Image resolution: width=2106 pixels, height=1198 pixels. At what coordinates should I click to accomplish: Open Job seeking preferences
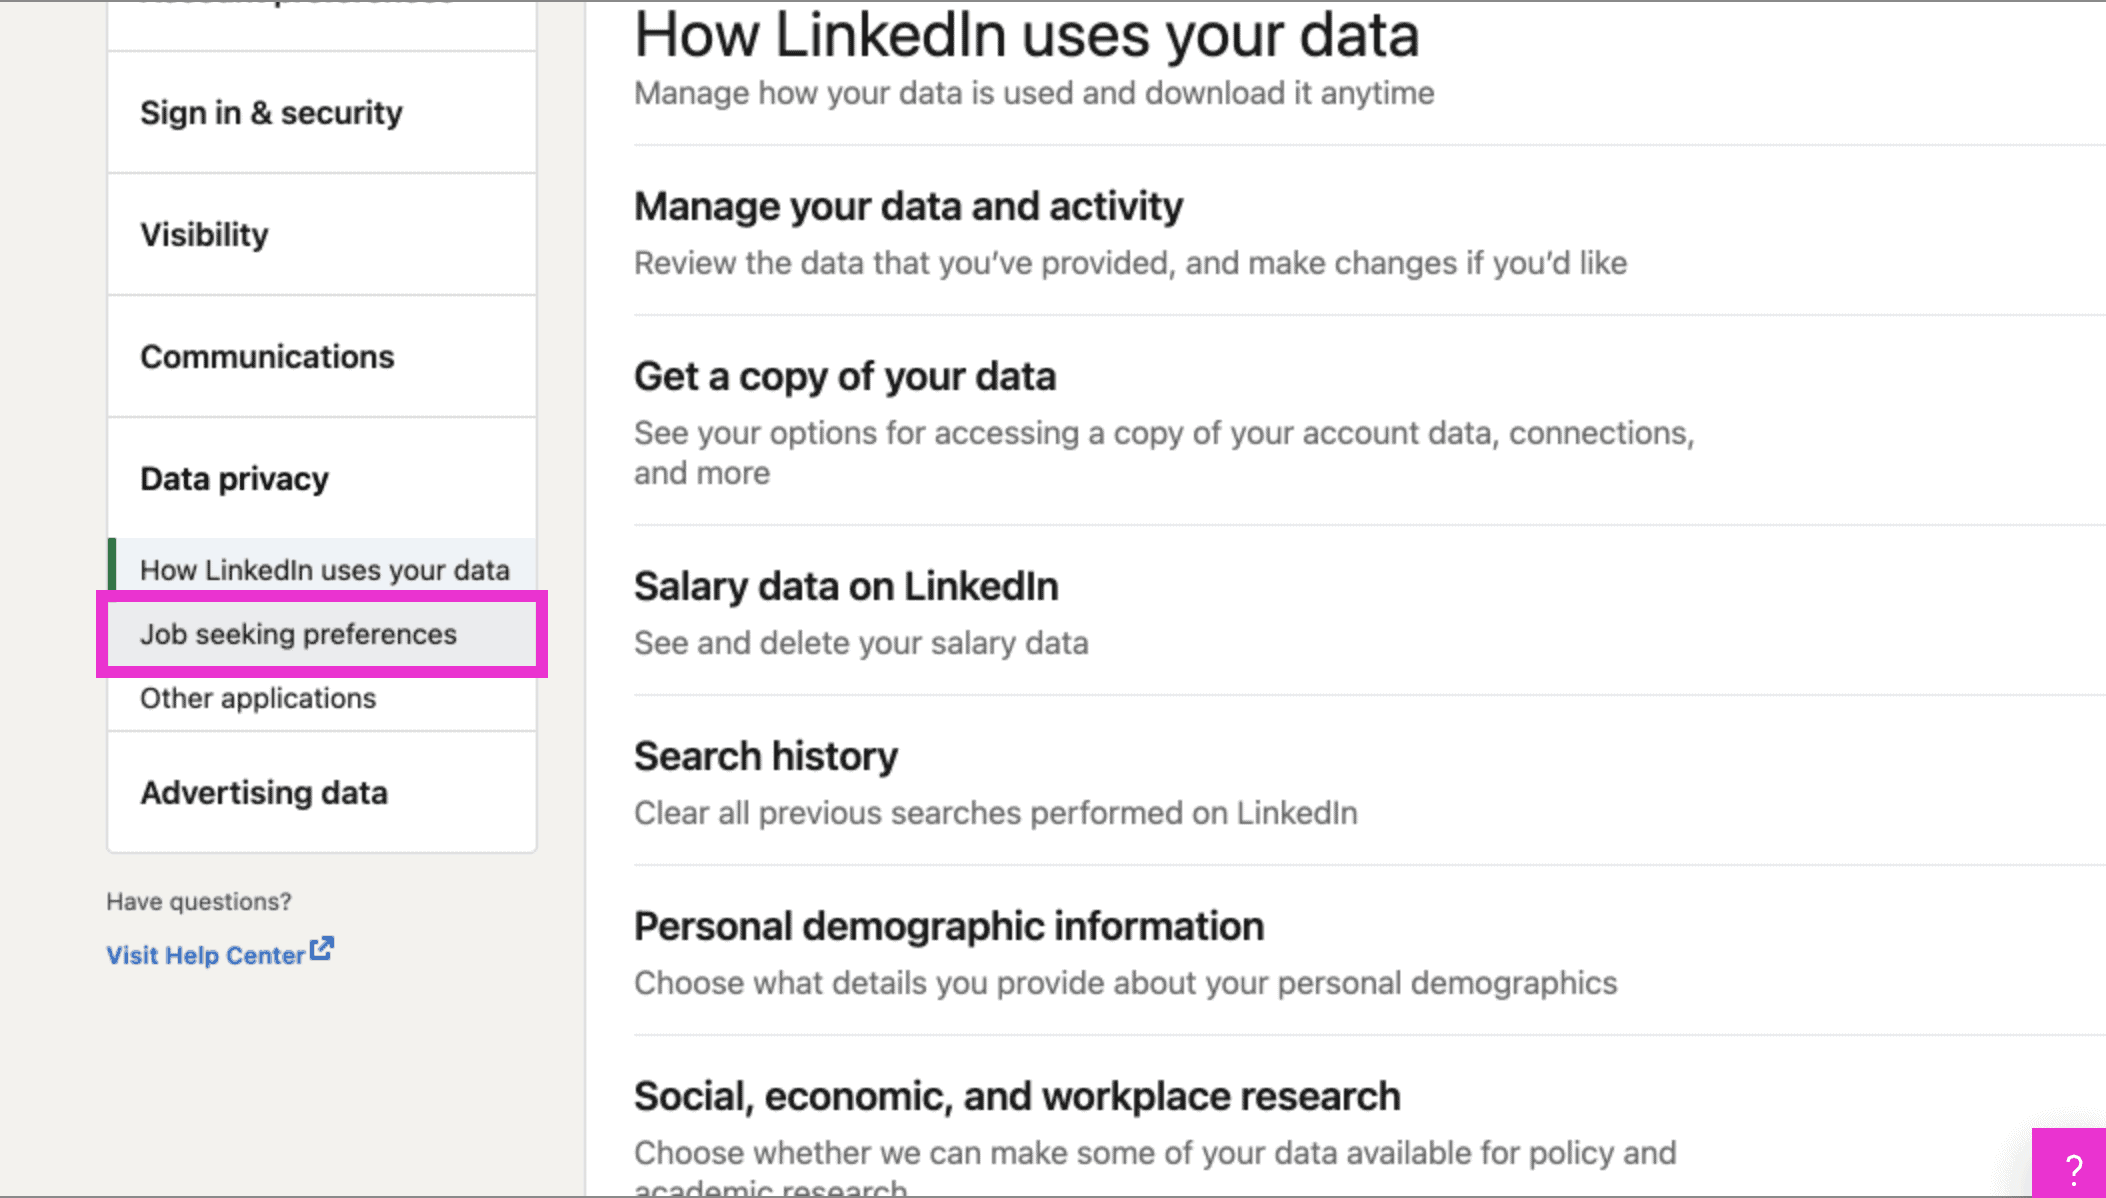tap(299, 634)
